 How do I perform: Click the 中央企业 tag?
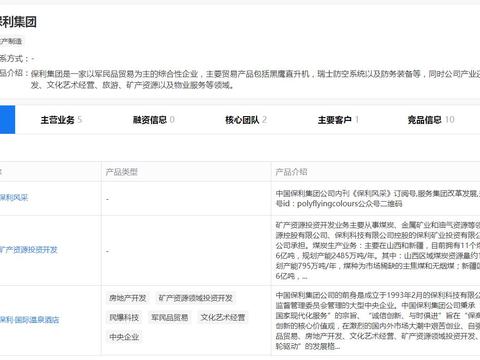pos(124,337)
